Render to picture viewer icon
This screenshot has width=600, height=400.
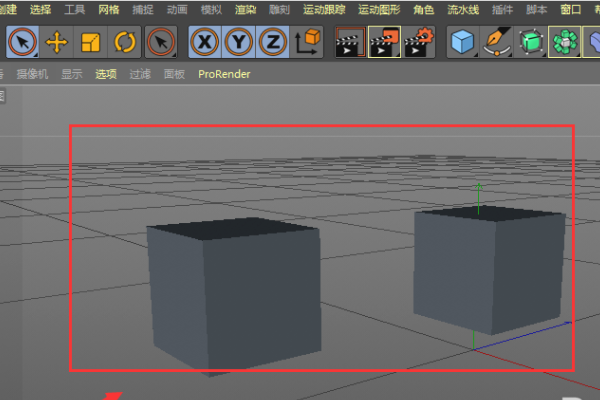click(x=384, y=42)
